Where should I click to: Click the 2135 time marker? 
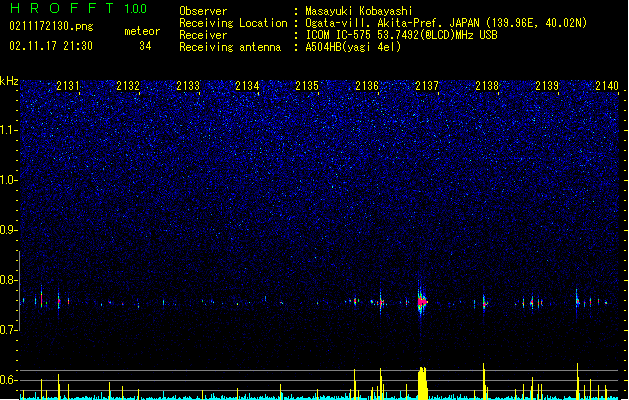[x=307, y=86]
